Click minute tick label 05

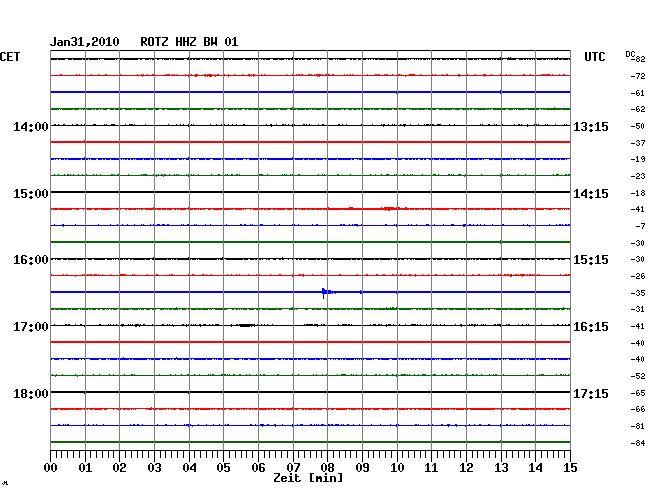click(x=223, y=467)
